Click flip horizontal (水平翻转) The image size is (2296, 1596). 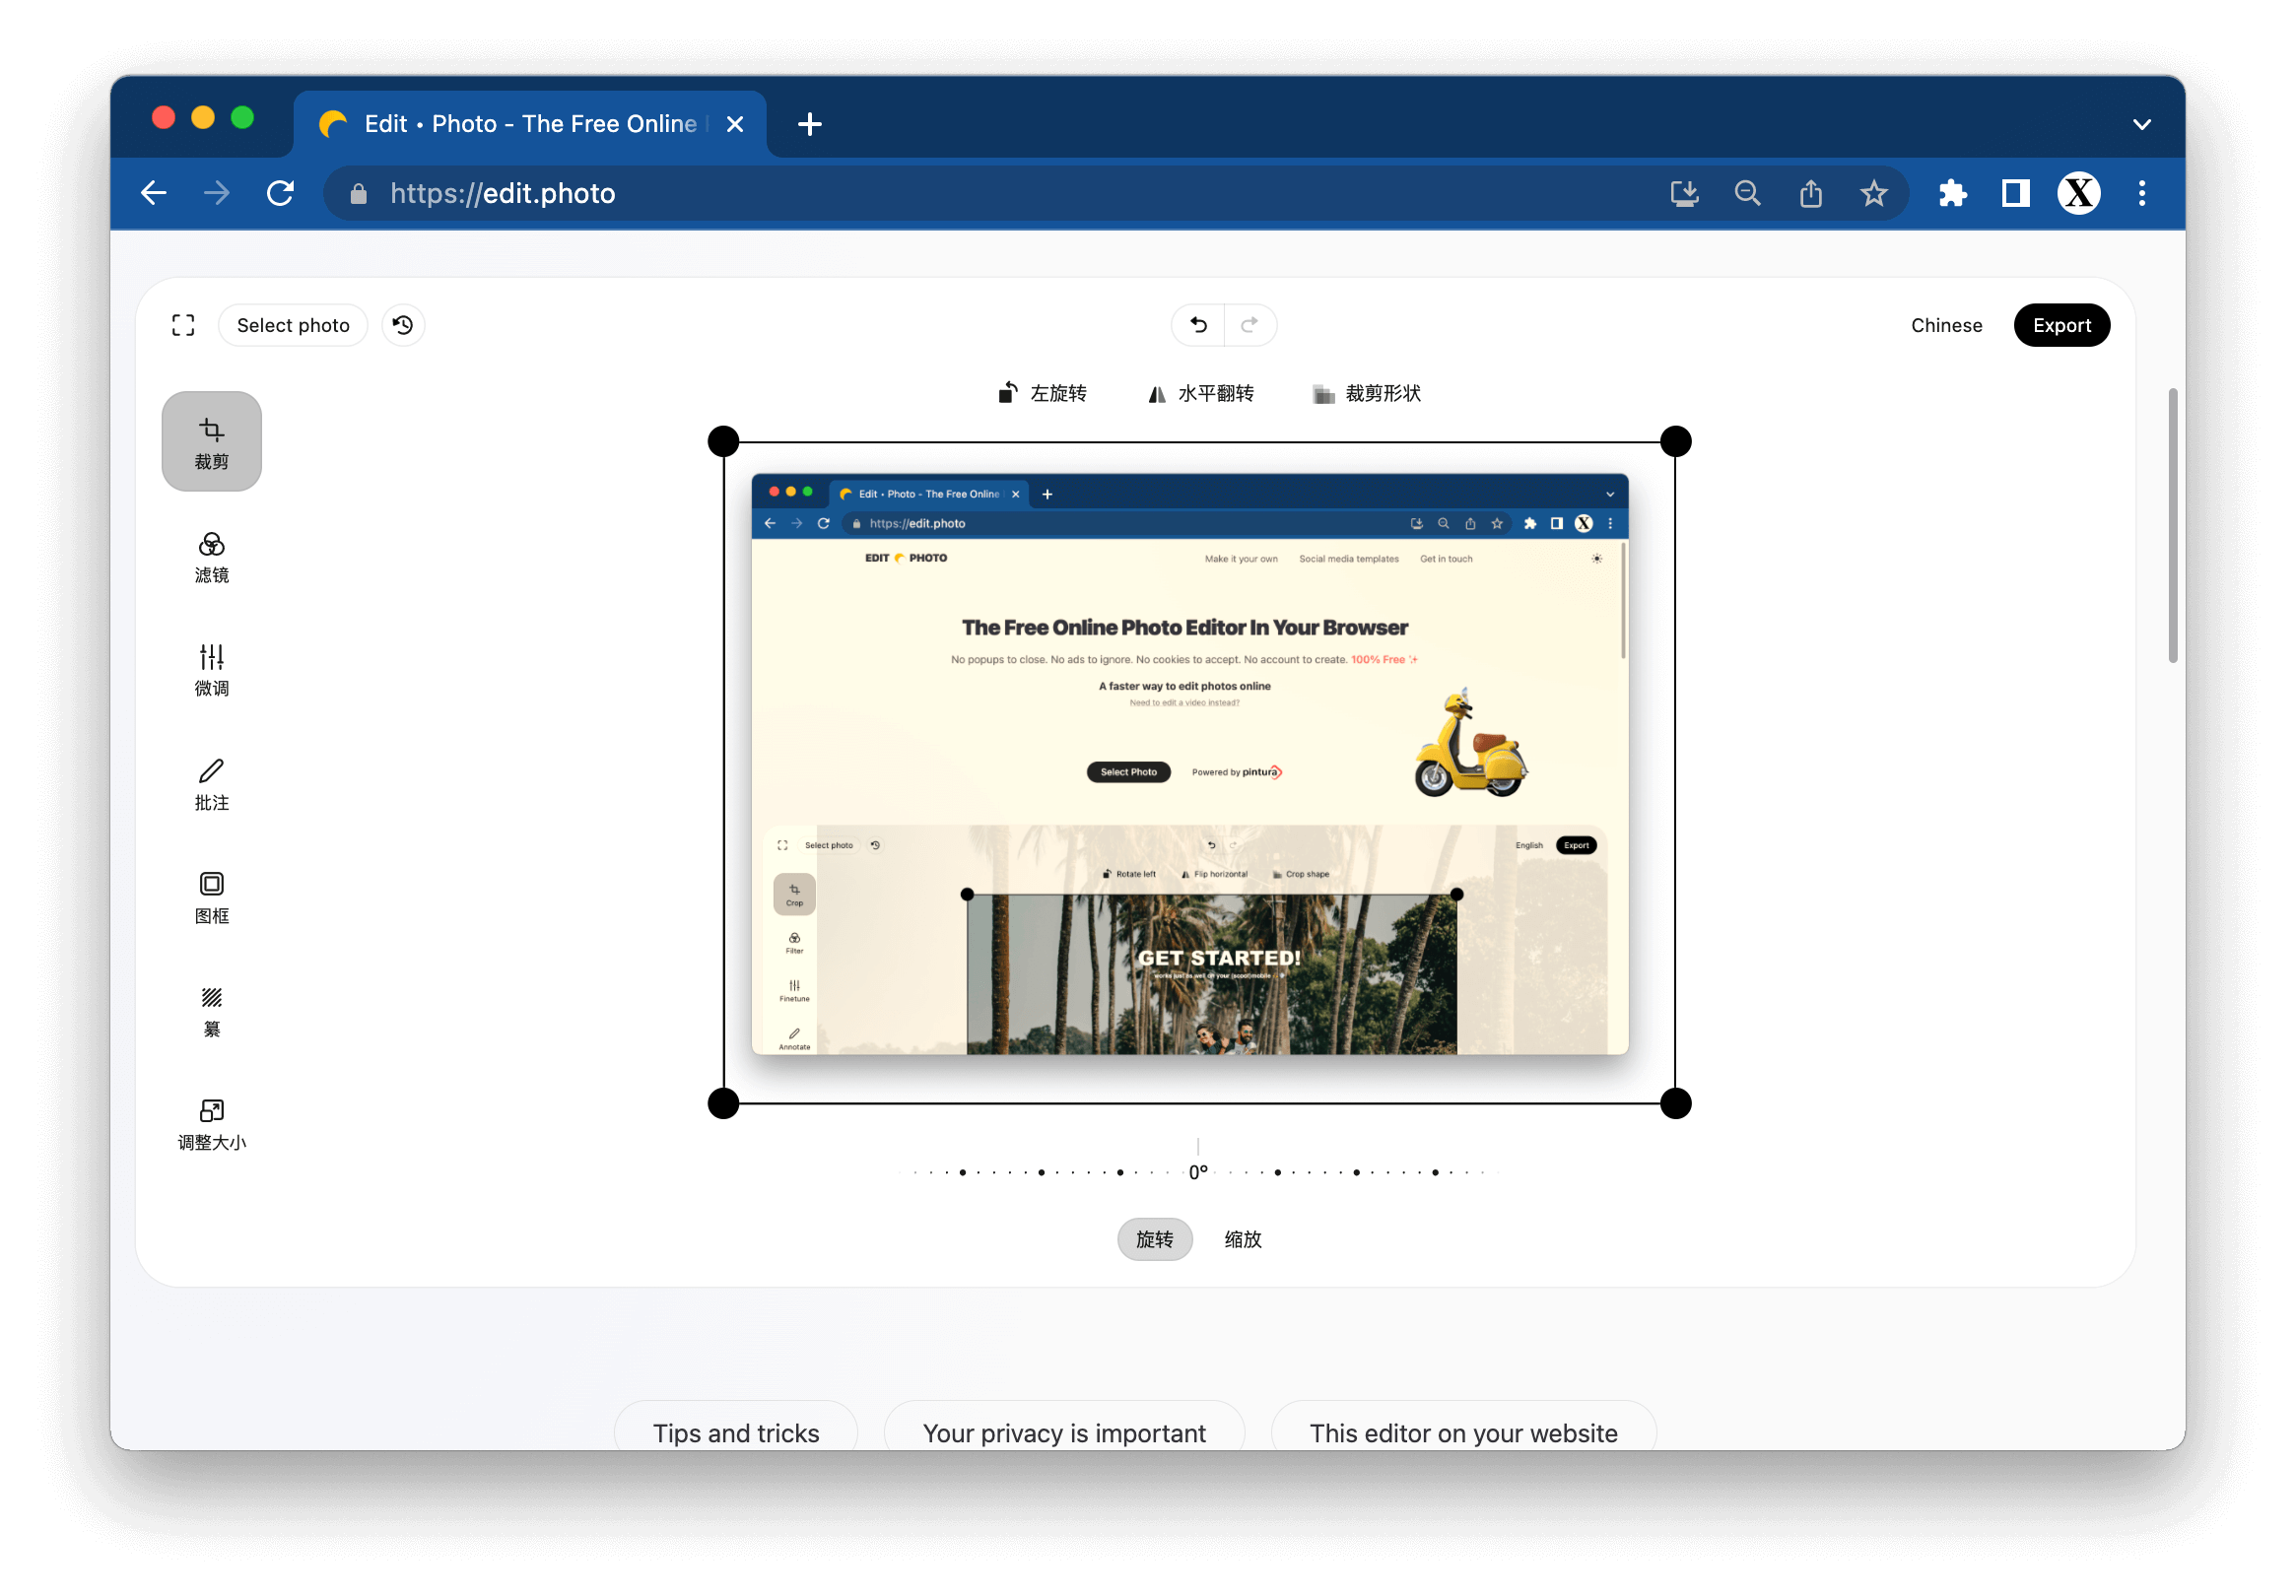pos(1201,393)
